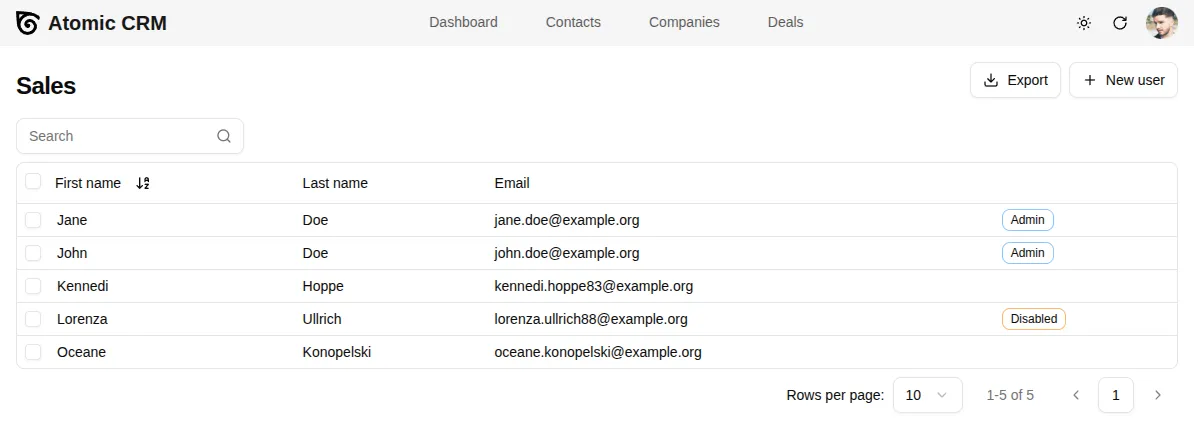Screen dimensions: 1194x428
Task: Navigate to Companies in top menu
Action: (x=684, y=22)
